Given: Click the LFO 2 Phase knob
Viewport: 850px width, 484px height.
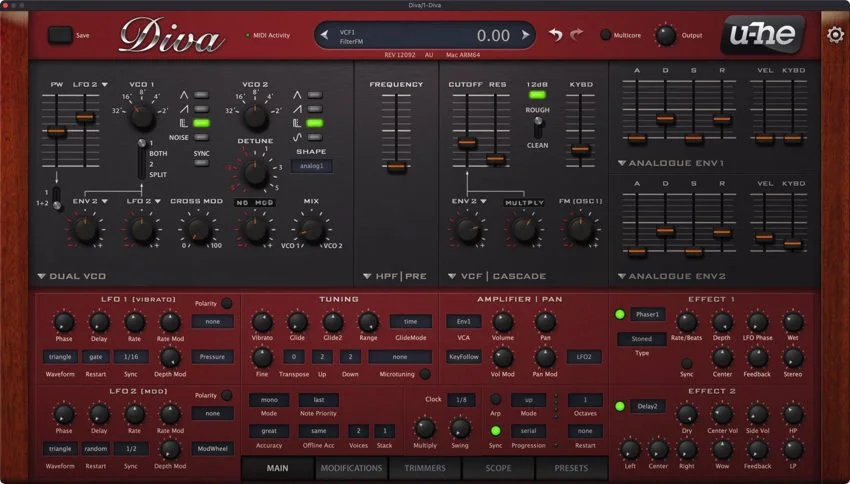Looking at the screenshot, I should coord(63,414).
